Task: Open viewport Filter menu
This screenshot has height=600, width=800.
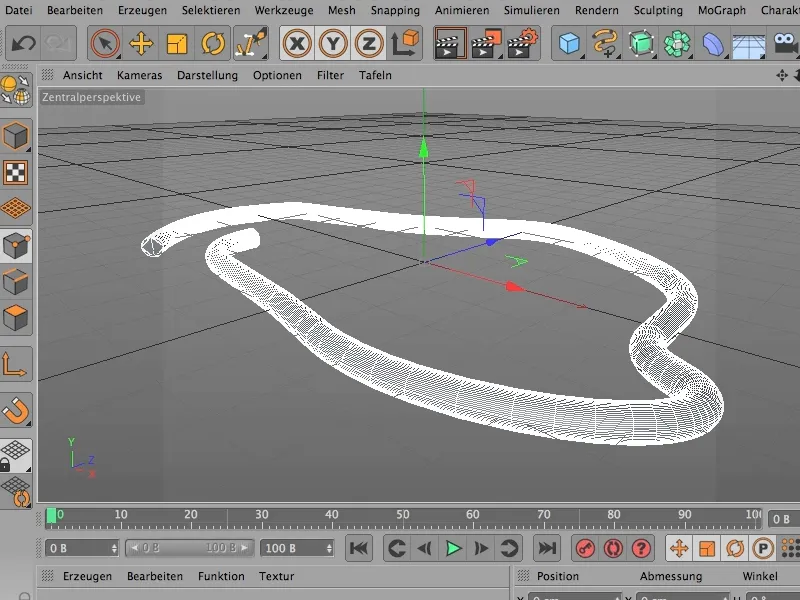Action: click(x=330, y=76)
